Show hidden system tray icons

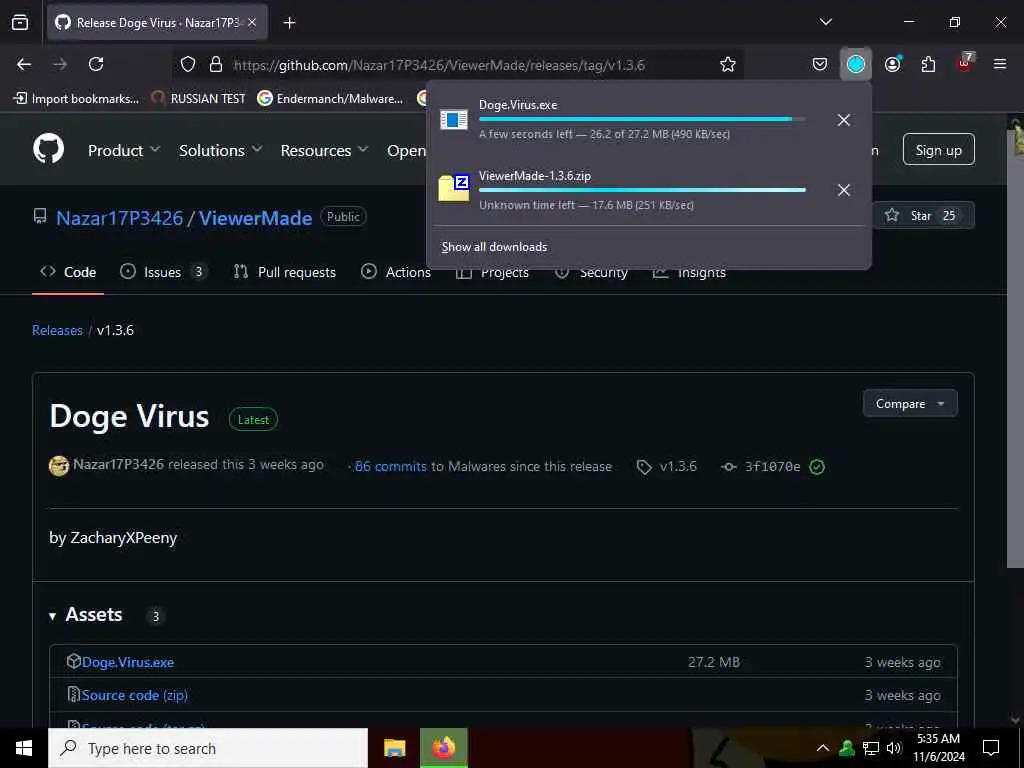click(823, 748)
